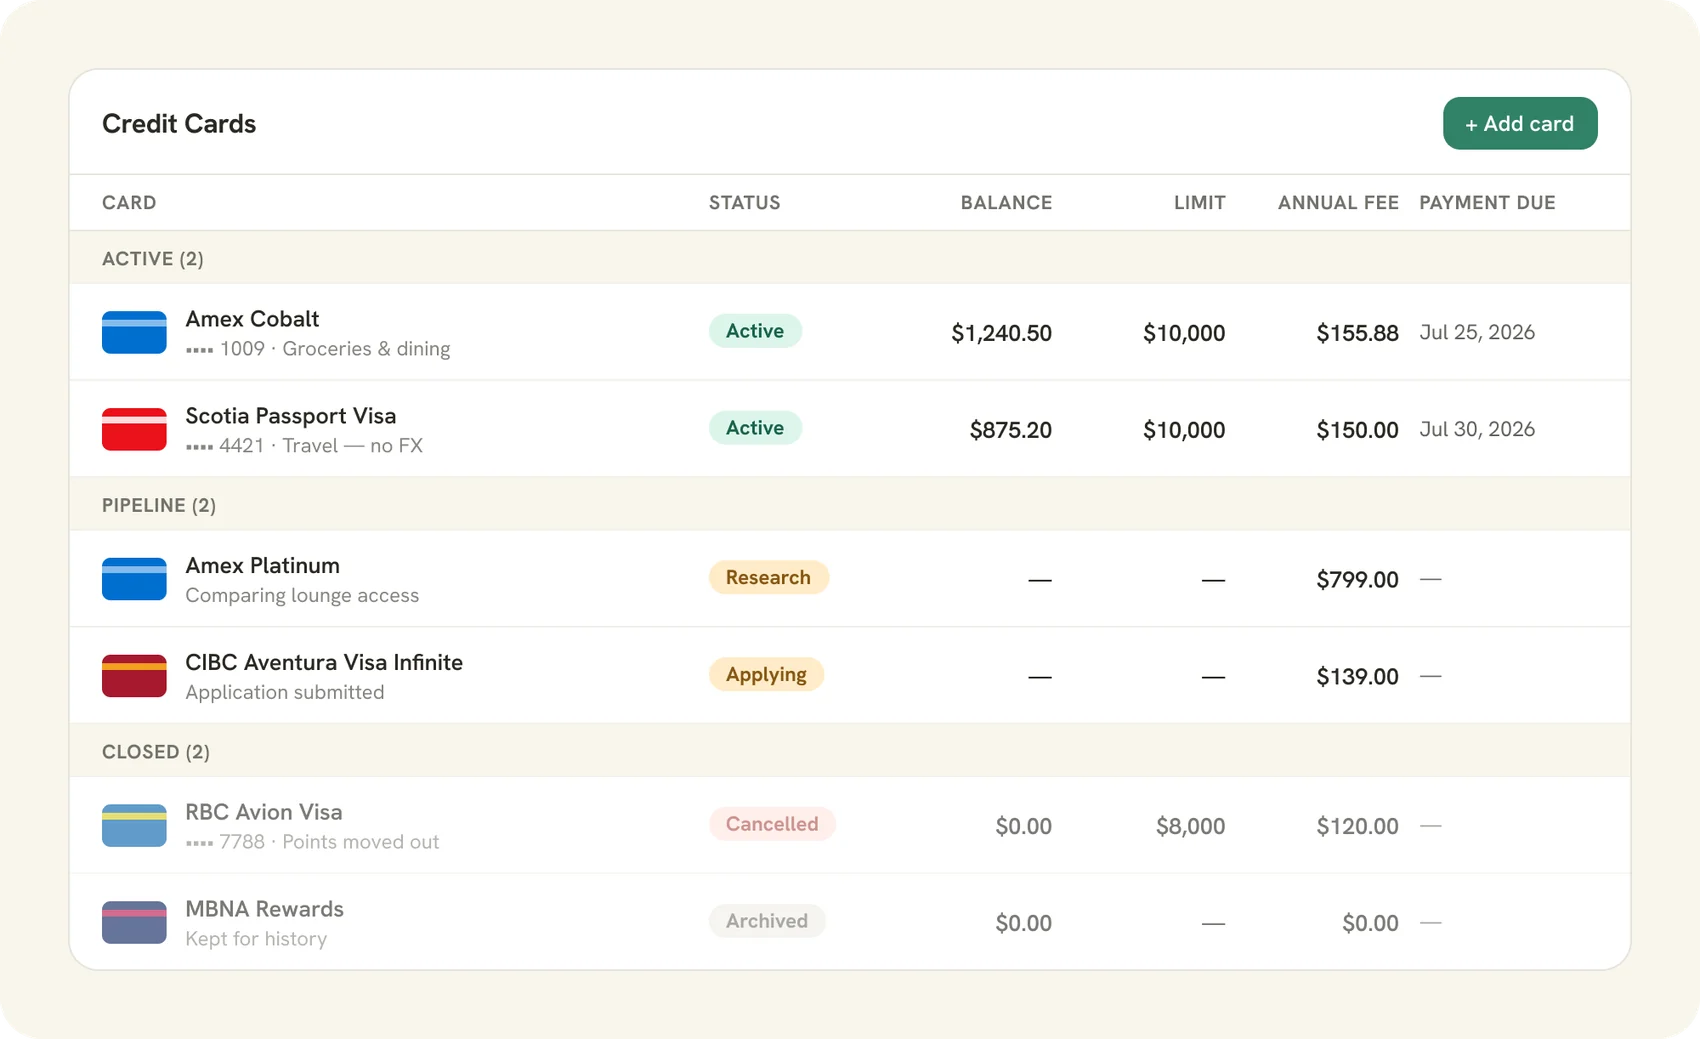
Task: Click the $799.00 annual fee
Action: 1357,580
